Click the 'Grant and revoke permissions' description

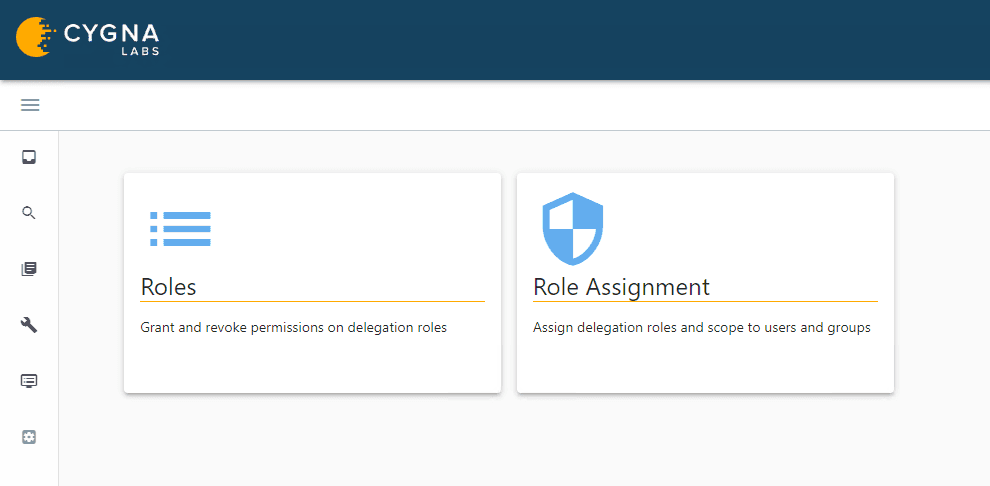tap(293, 327)
